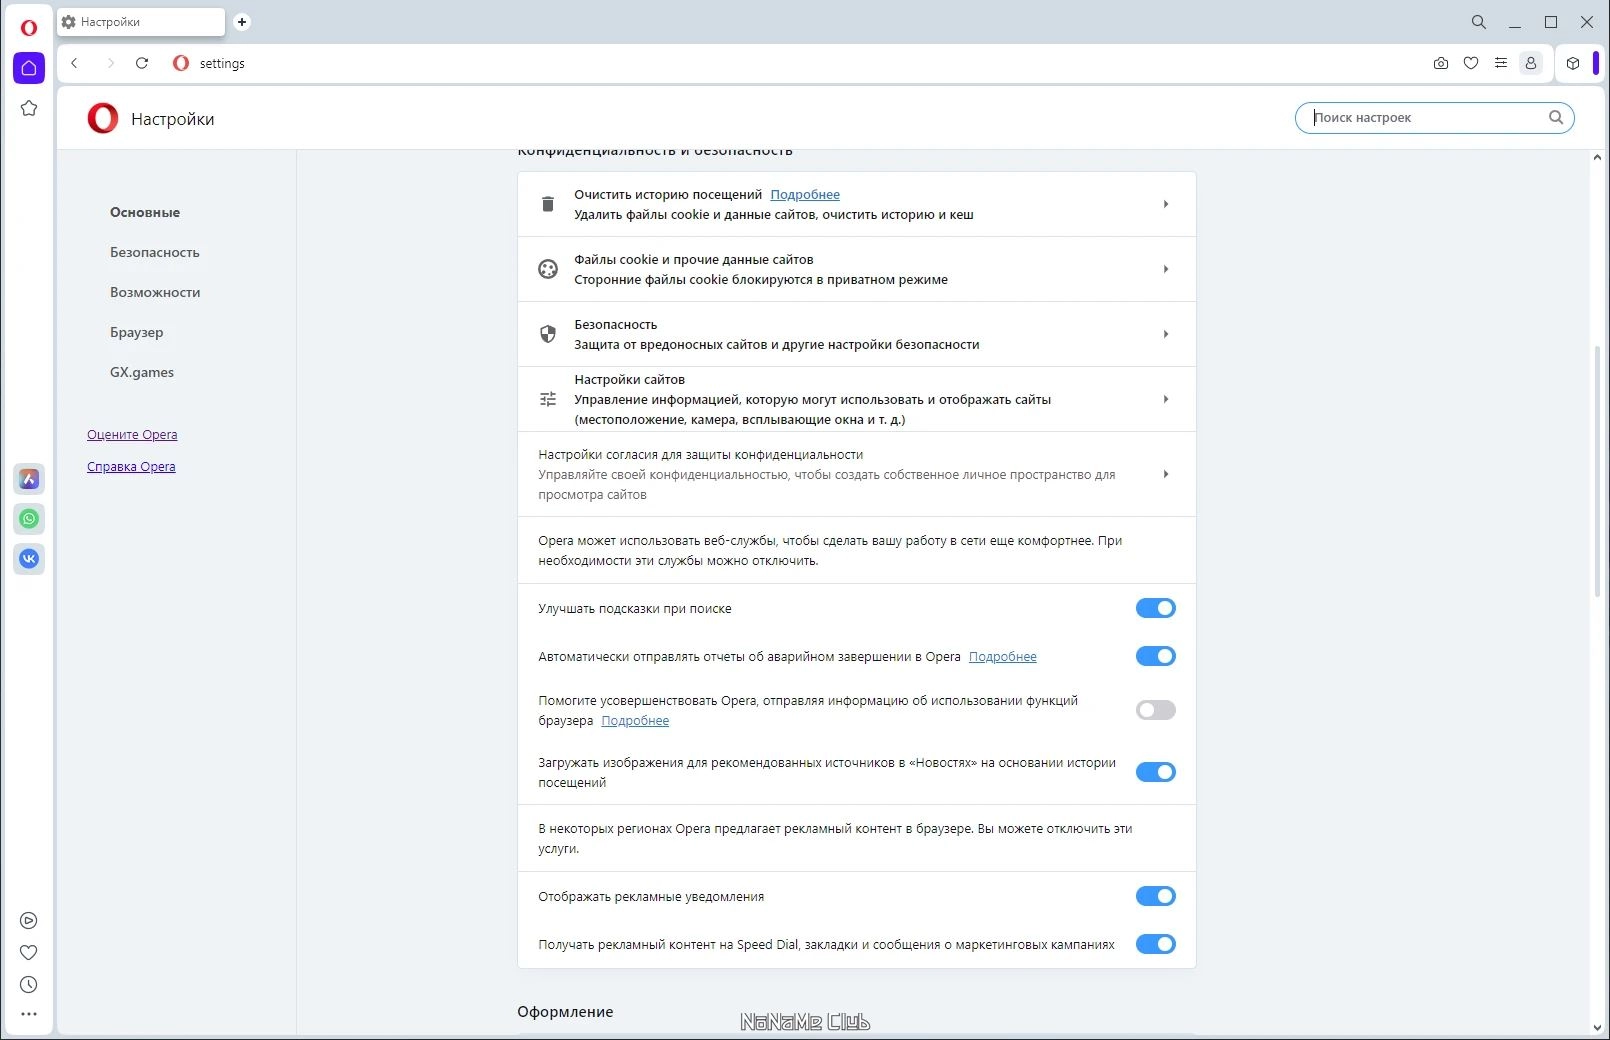Launch Aria AI from sidebar

tap(29, 479)
